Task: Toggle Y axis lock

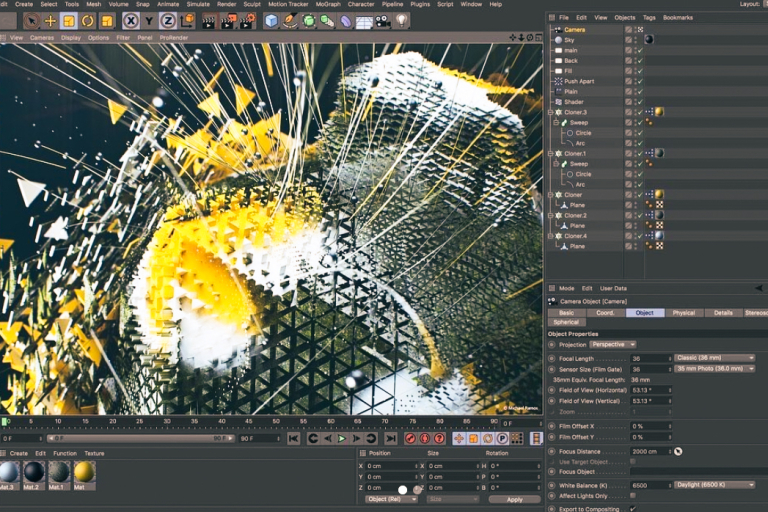Action: (149, 21)
